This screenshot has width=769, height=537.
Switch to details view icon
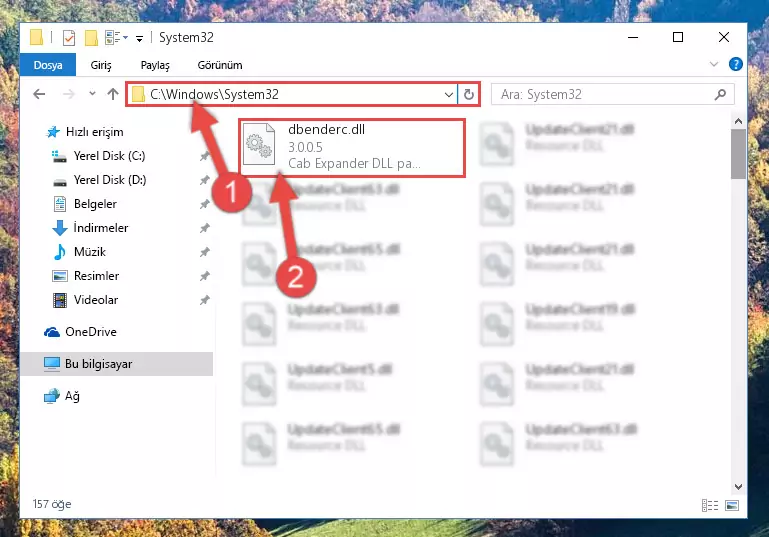(x=710, y=505)
